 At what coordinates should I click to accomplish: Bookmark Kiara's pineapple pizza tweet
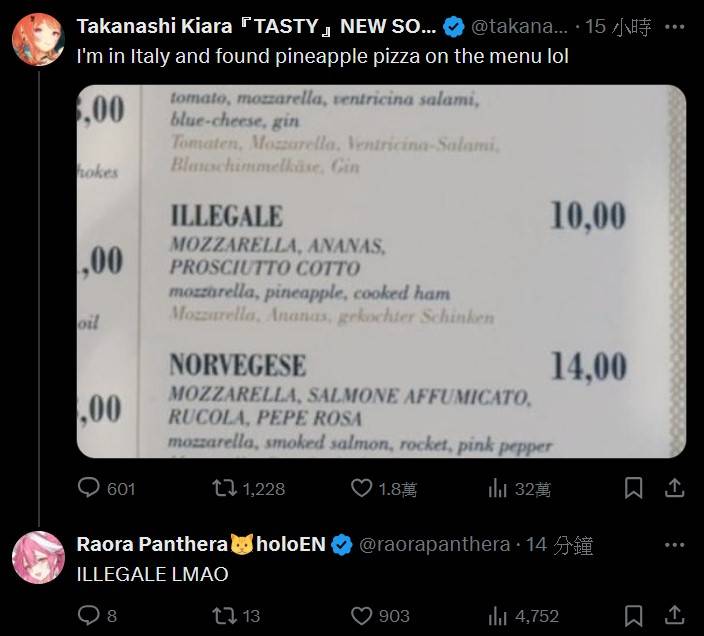[x=633, y=488]
